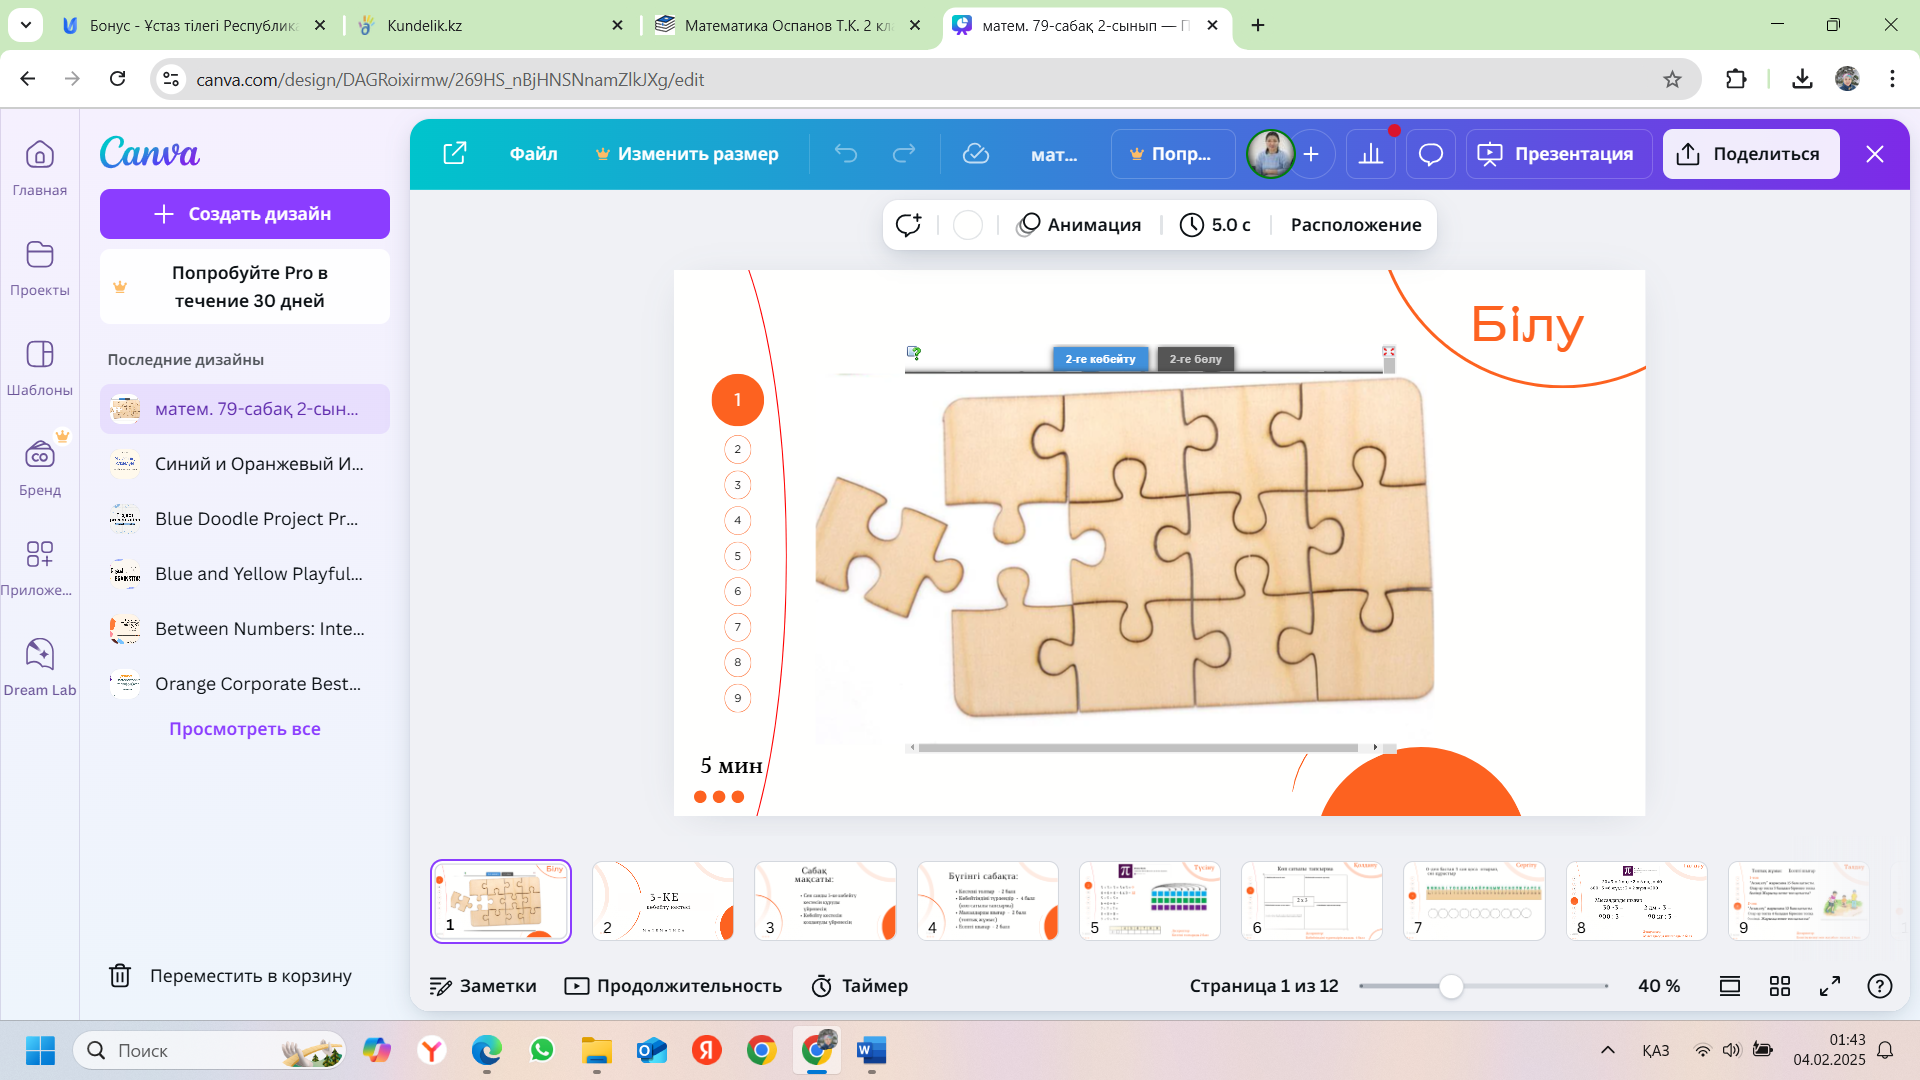
Task: Enter fullscreen mode with expand arrows
Action: (1830, 986)
